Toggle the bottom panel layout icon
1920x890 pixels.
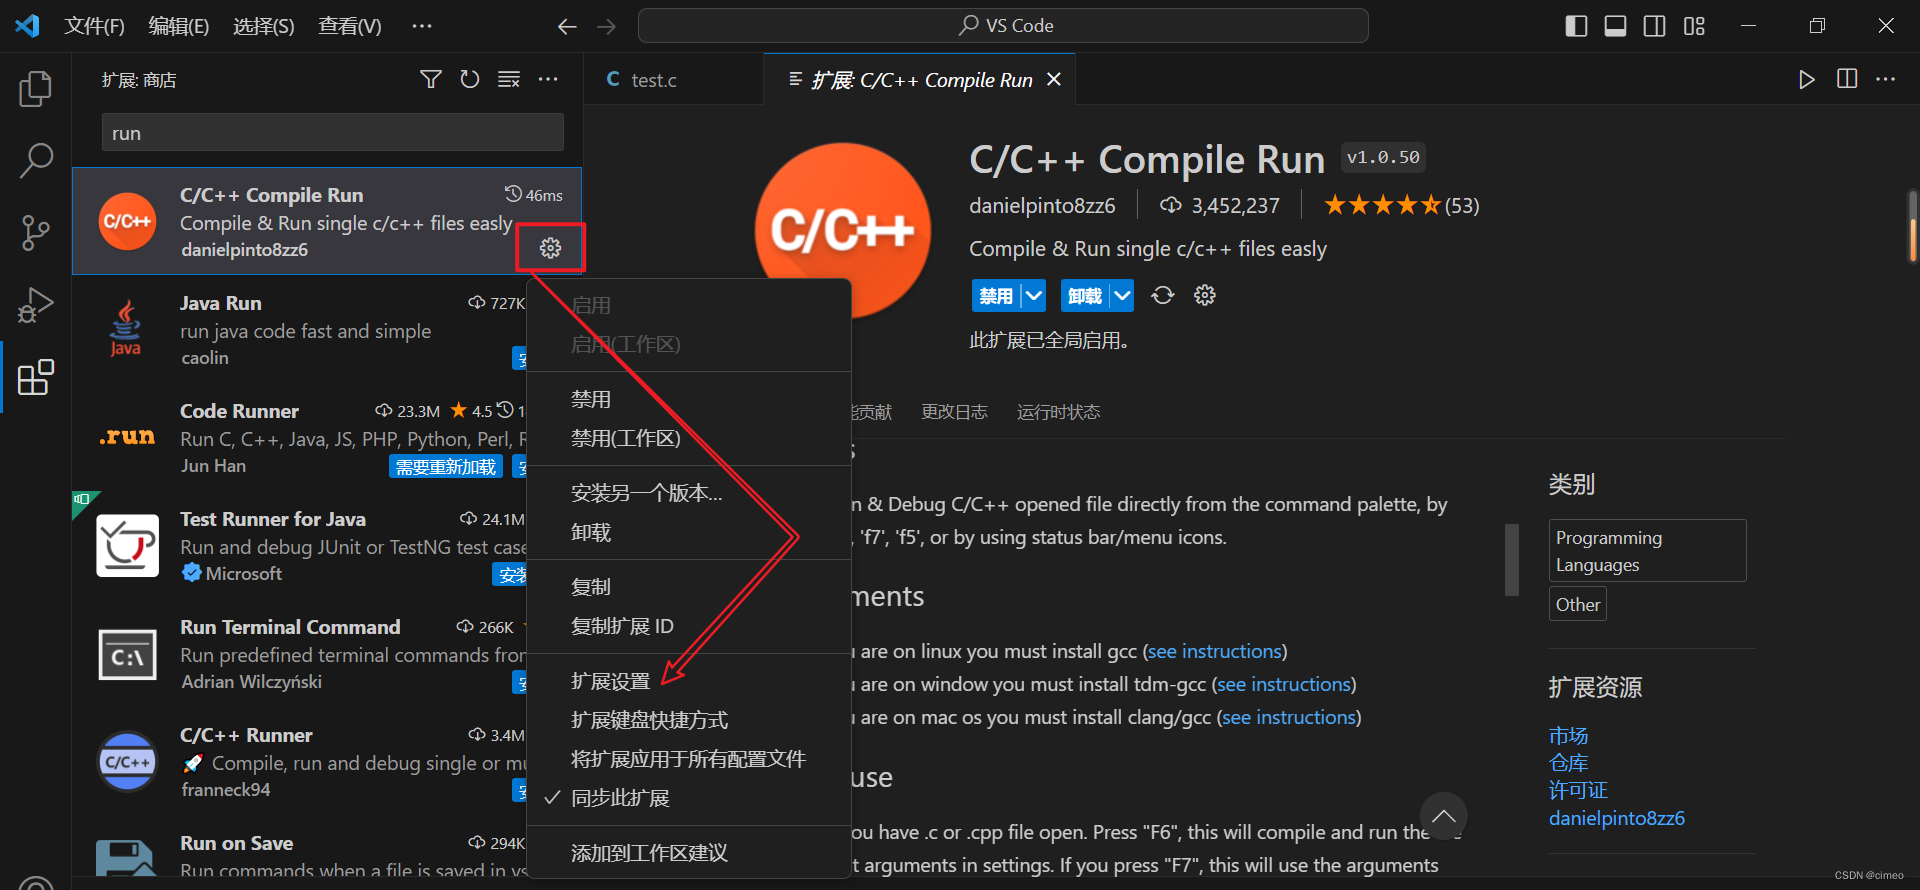coord(1615,26)
